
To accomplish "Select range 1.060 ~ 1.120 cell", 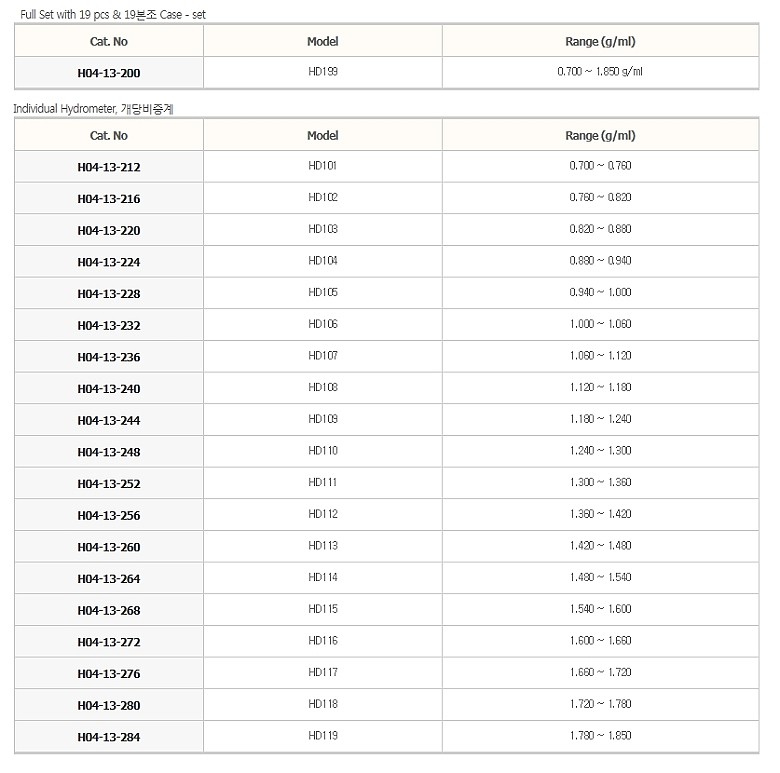I will coord(600,356).
